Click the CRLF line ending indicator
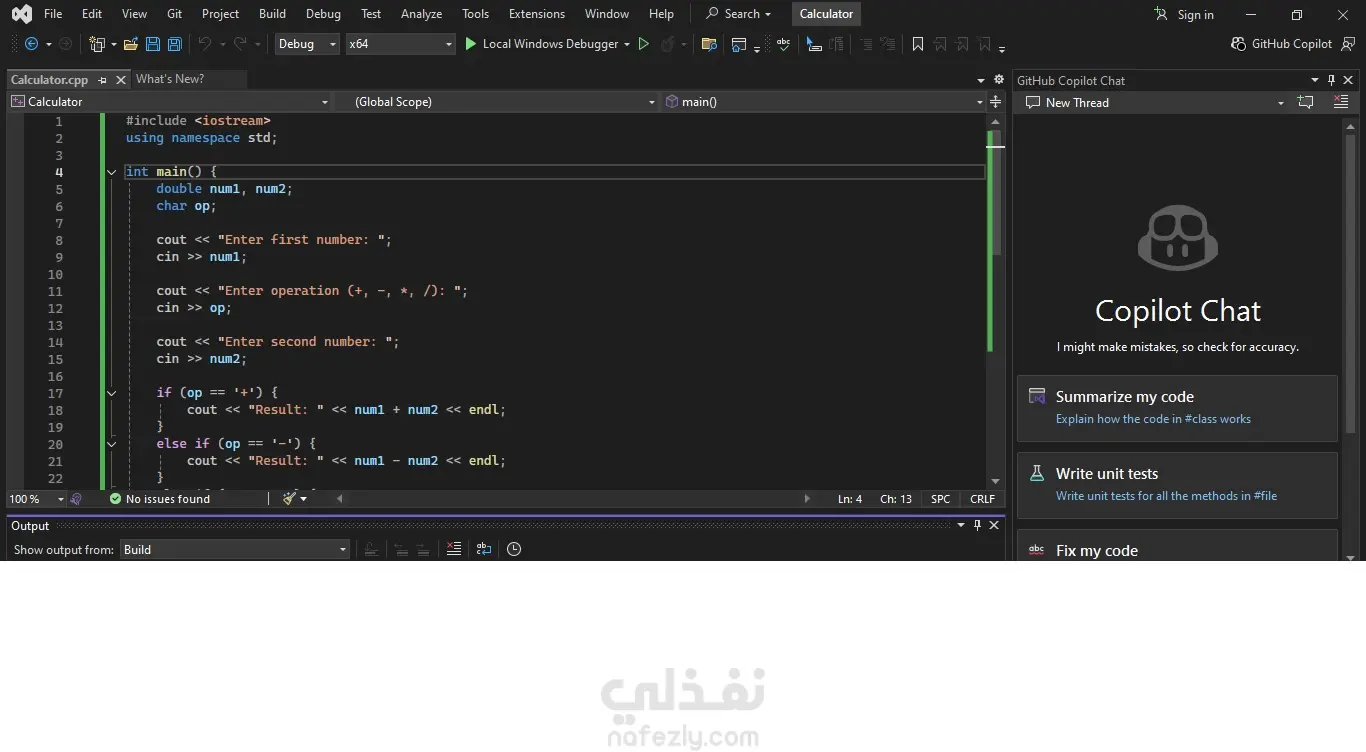The width and height of the screenshot is (1366, 752). tap(982, 498)
